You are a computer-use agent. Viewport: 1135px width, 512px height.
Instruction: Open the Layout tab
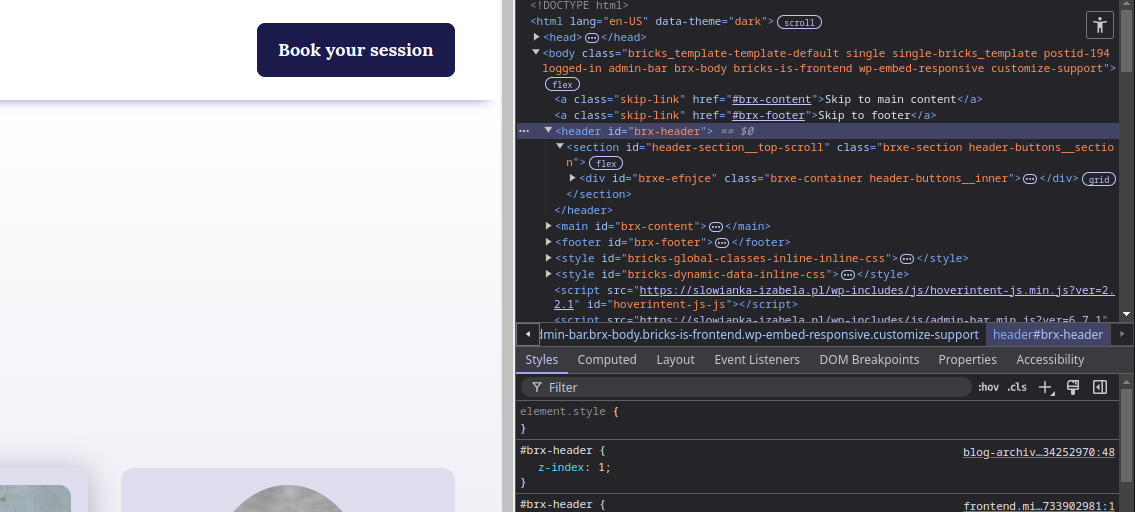pos(675,360)
